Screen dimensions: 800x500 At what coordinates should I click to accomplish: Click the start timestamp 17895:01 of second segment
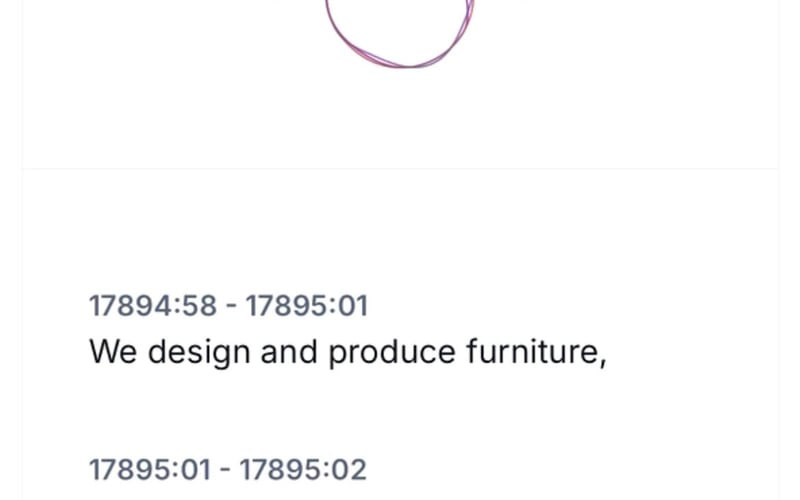click(150, 470)
